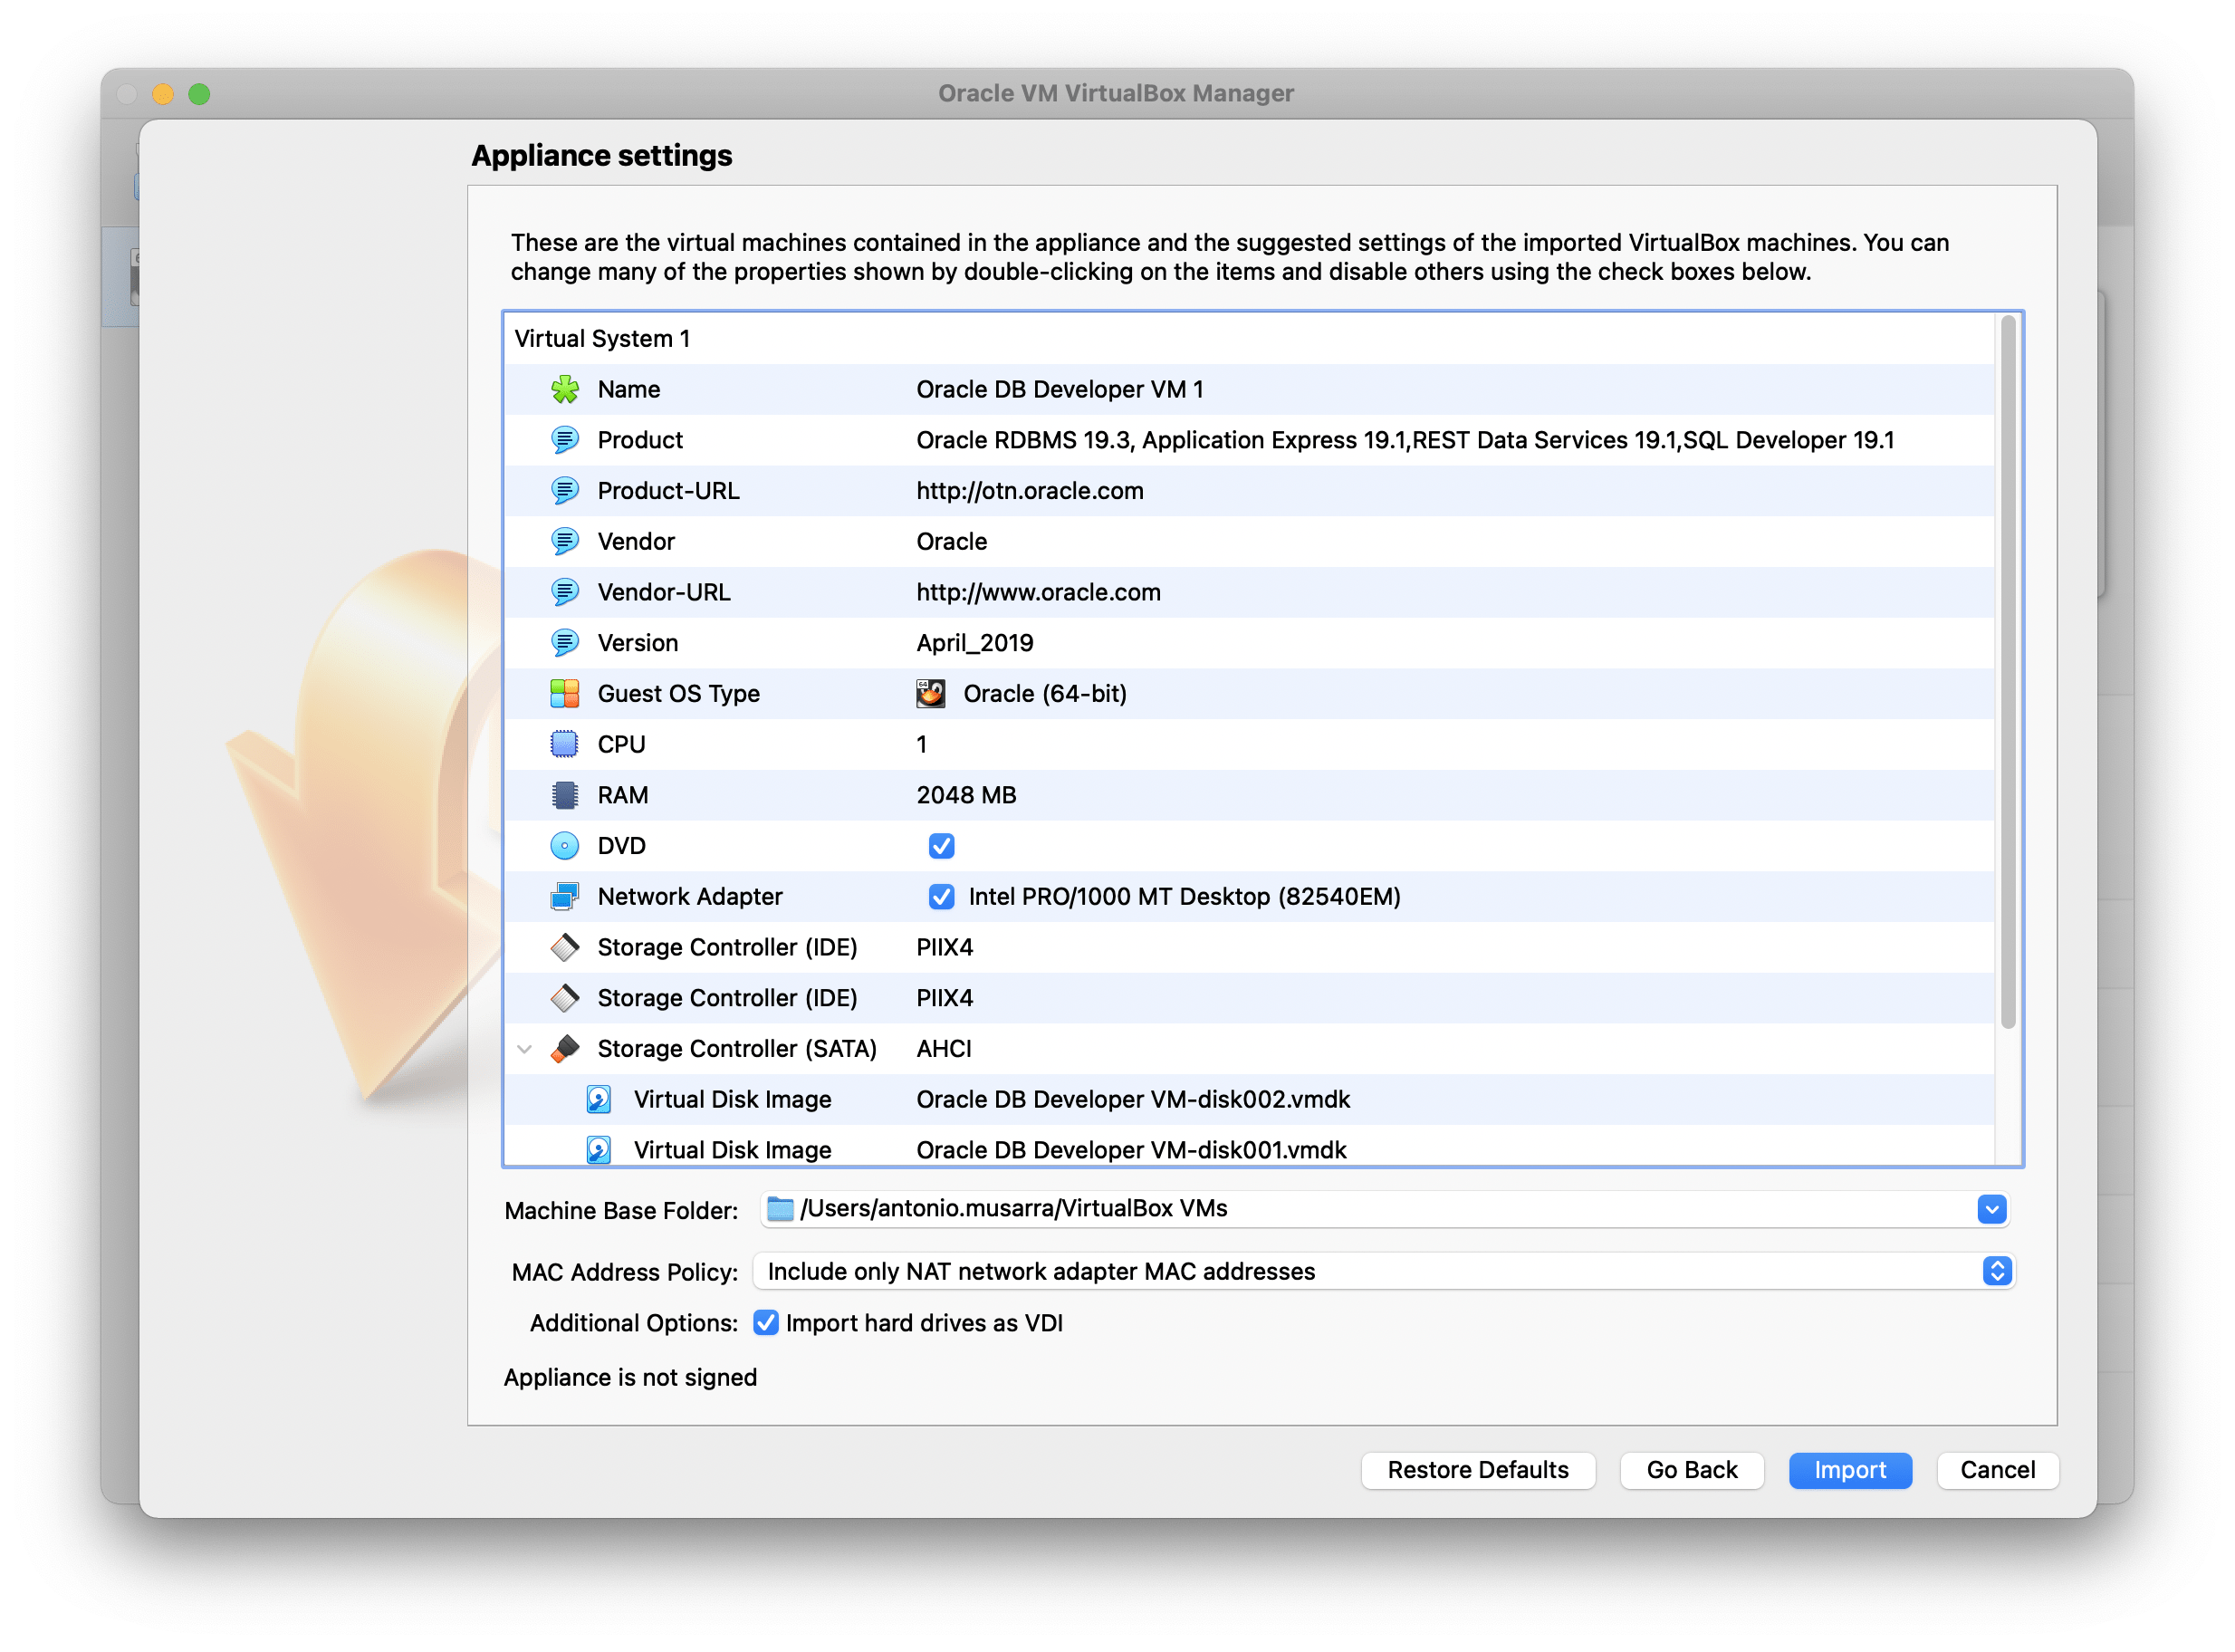Uncheck the DVD checkbox
Image resolution: width=2235 pixels, height=1652 pixels.
click(942, 846)
